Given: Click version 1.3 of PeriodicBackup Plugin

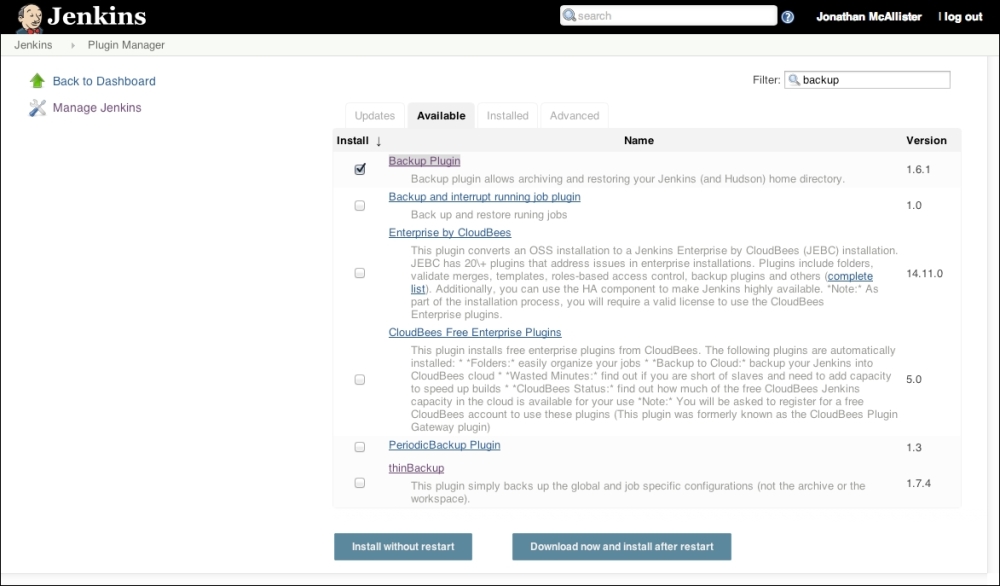Looking at the screenshot, I should pos(914,447).
